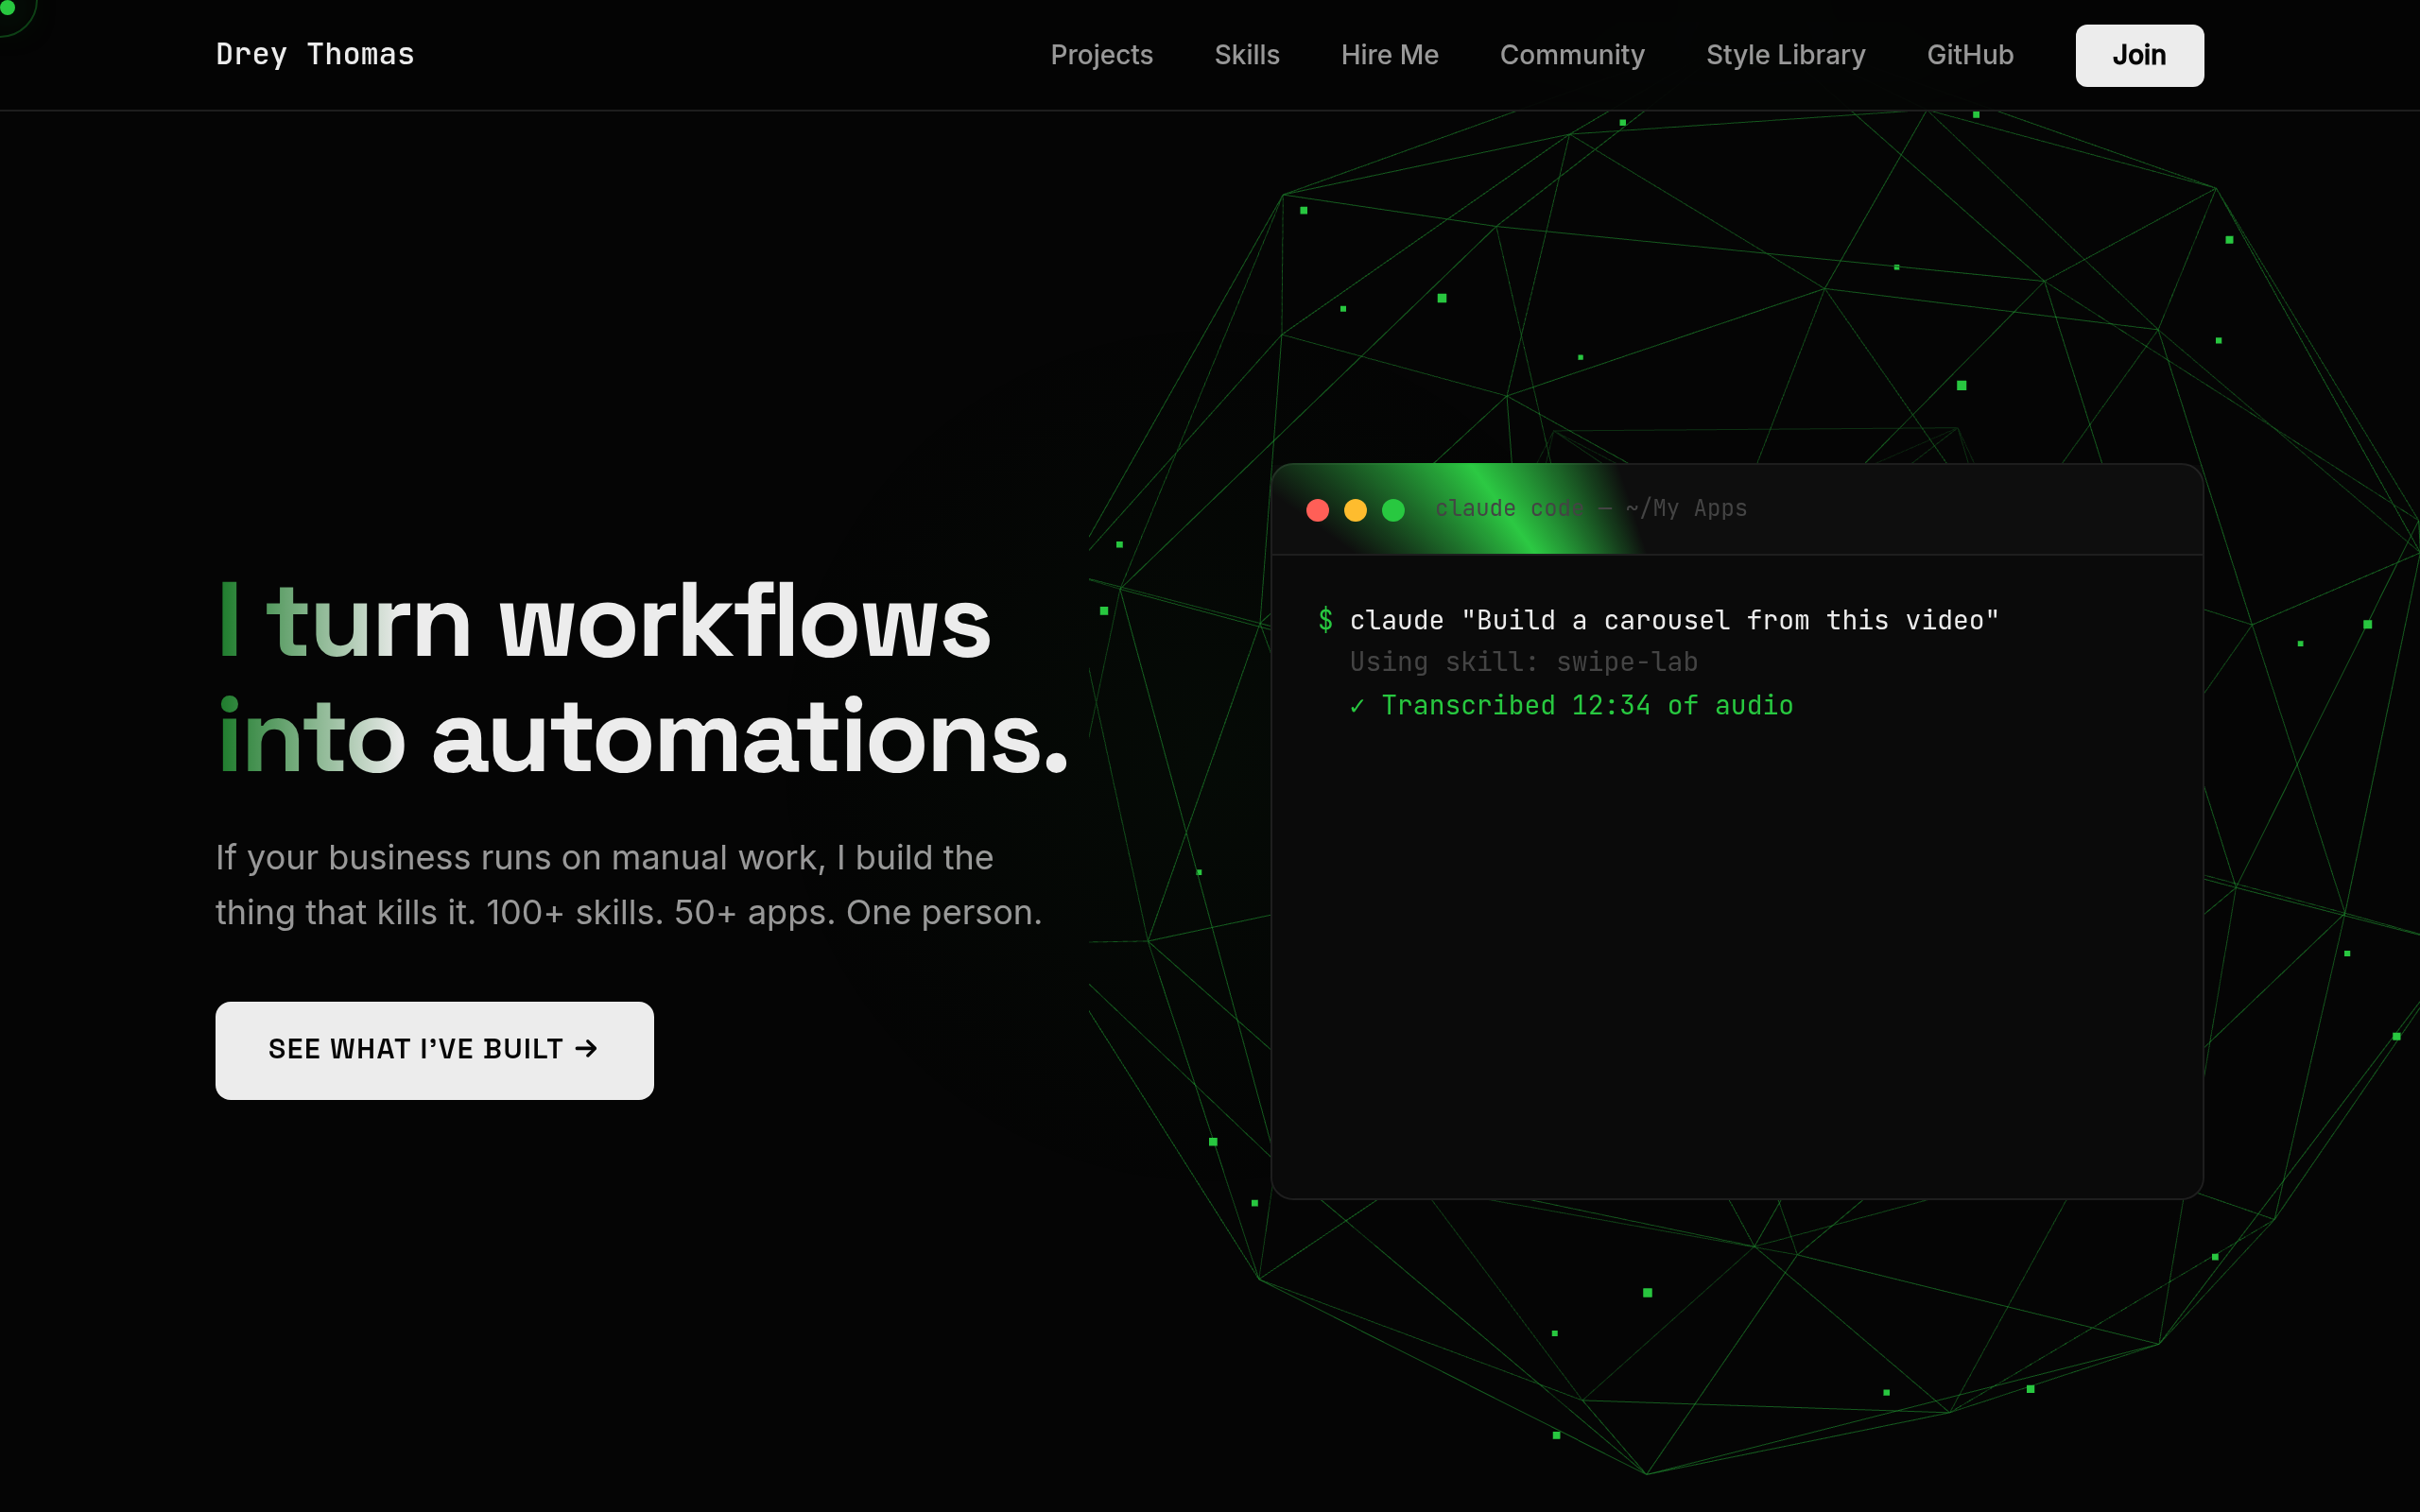The width and height of the screenshot is (2420, 1512).
Task: Go to the Skills page
Action: coord(1246,55)
